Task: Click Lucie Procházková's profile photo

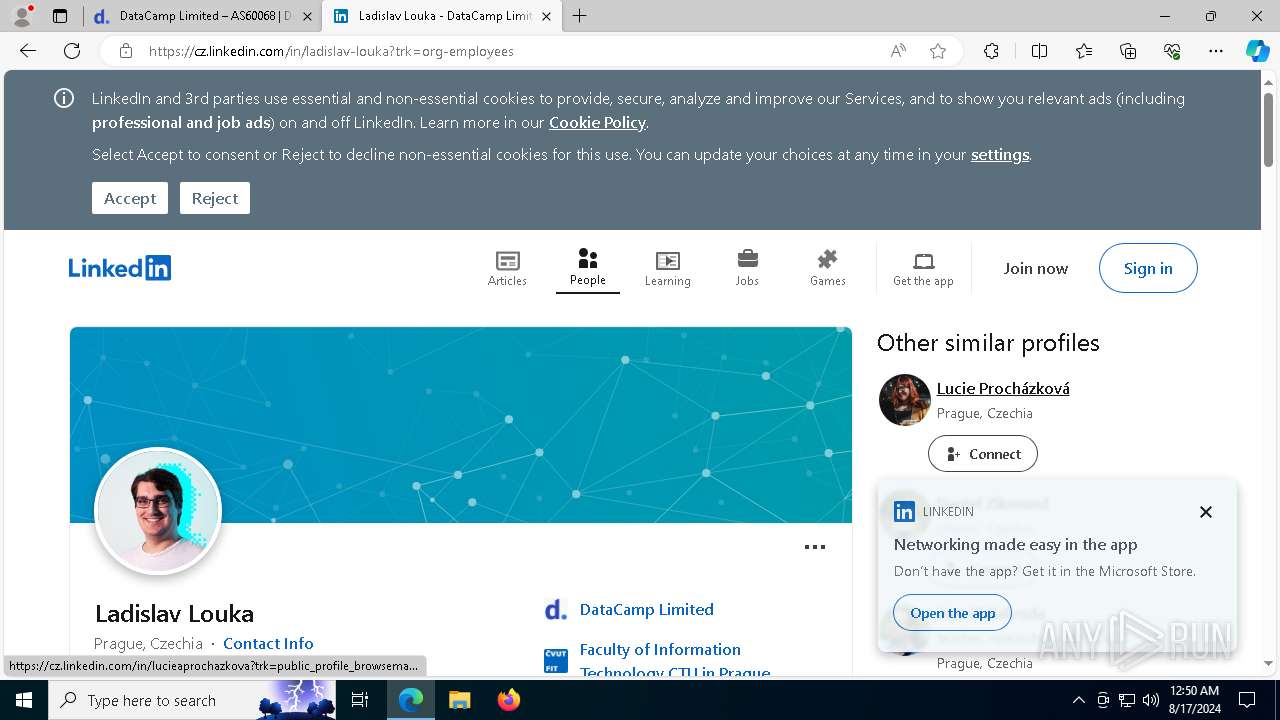Action: (x=905, y=400)
